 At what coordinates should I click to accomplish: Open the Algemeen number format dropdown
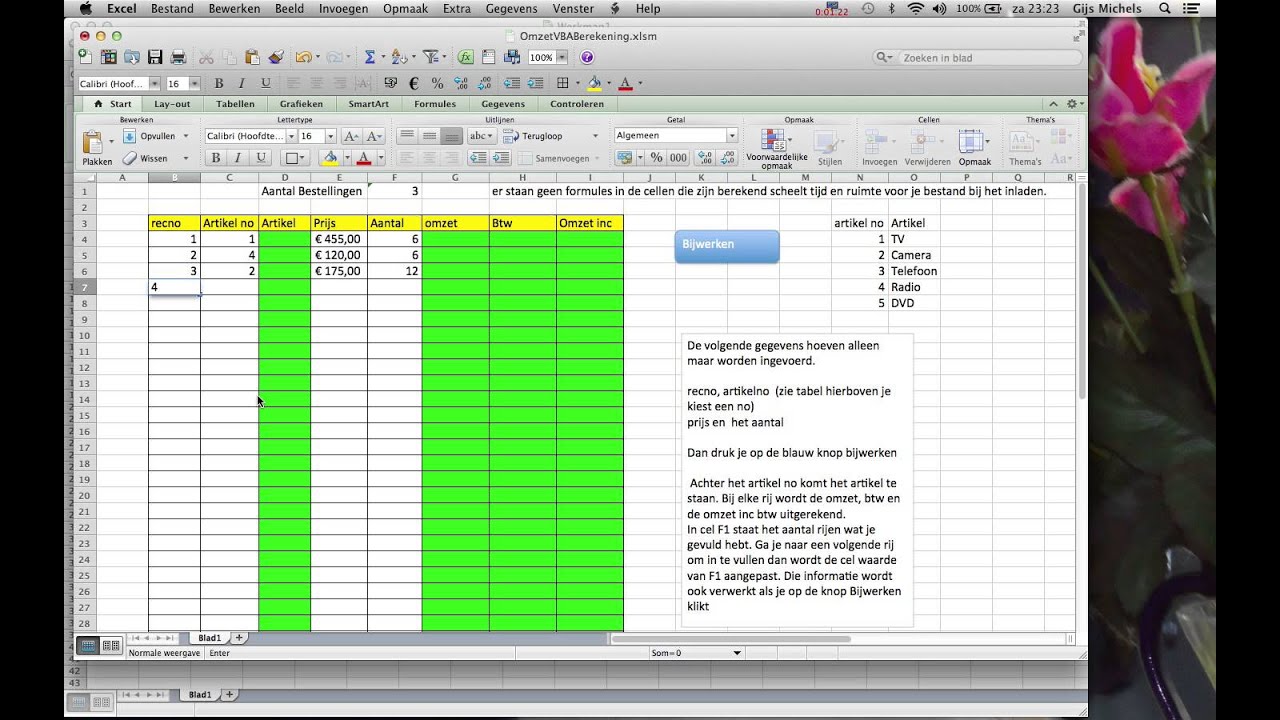(x=732, y=136)
